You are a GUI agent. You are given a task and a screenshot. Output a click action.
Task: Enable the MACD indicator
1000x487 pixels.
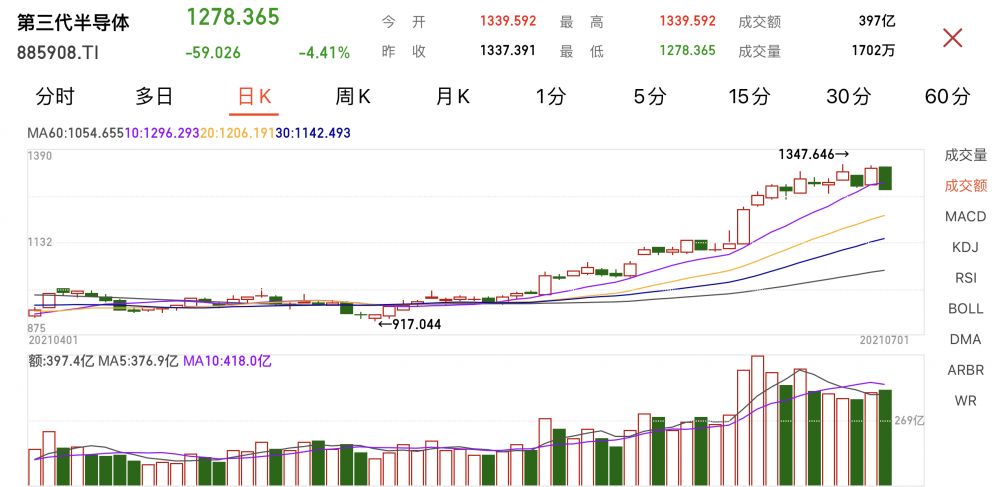pyautogui.click(x=965, y=217)
